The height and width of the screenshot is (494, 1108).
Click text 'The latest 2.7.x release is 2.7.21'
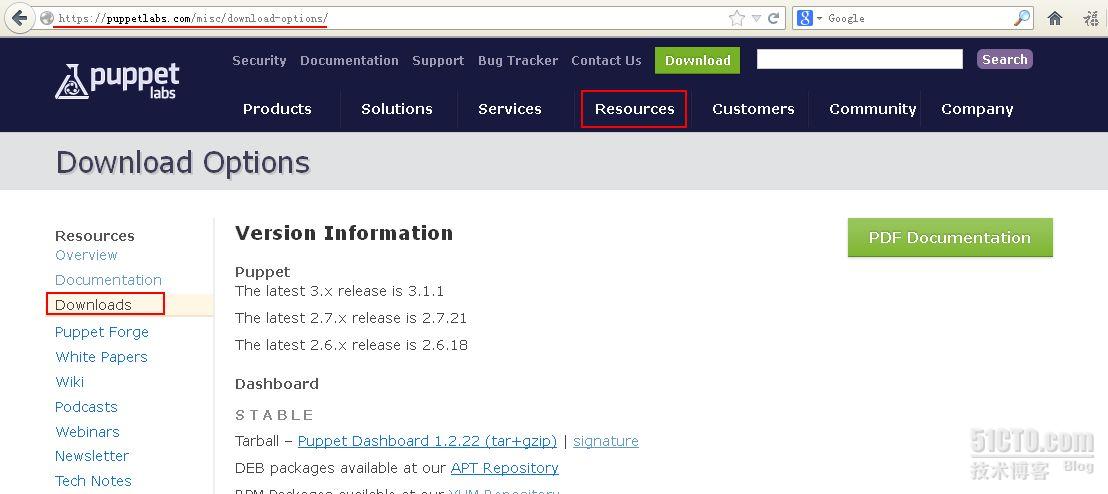(351, 318)
